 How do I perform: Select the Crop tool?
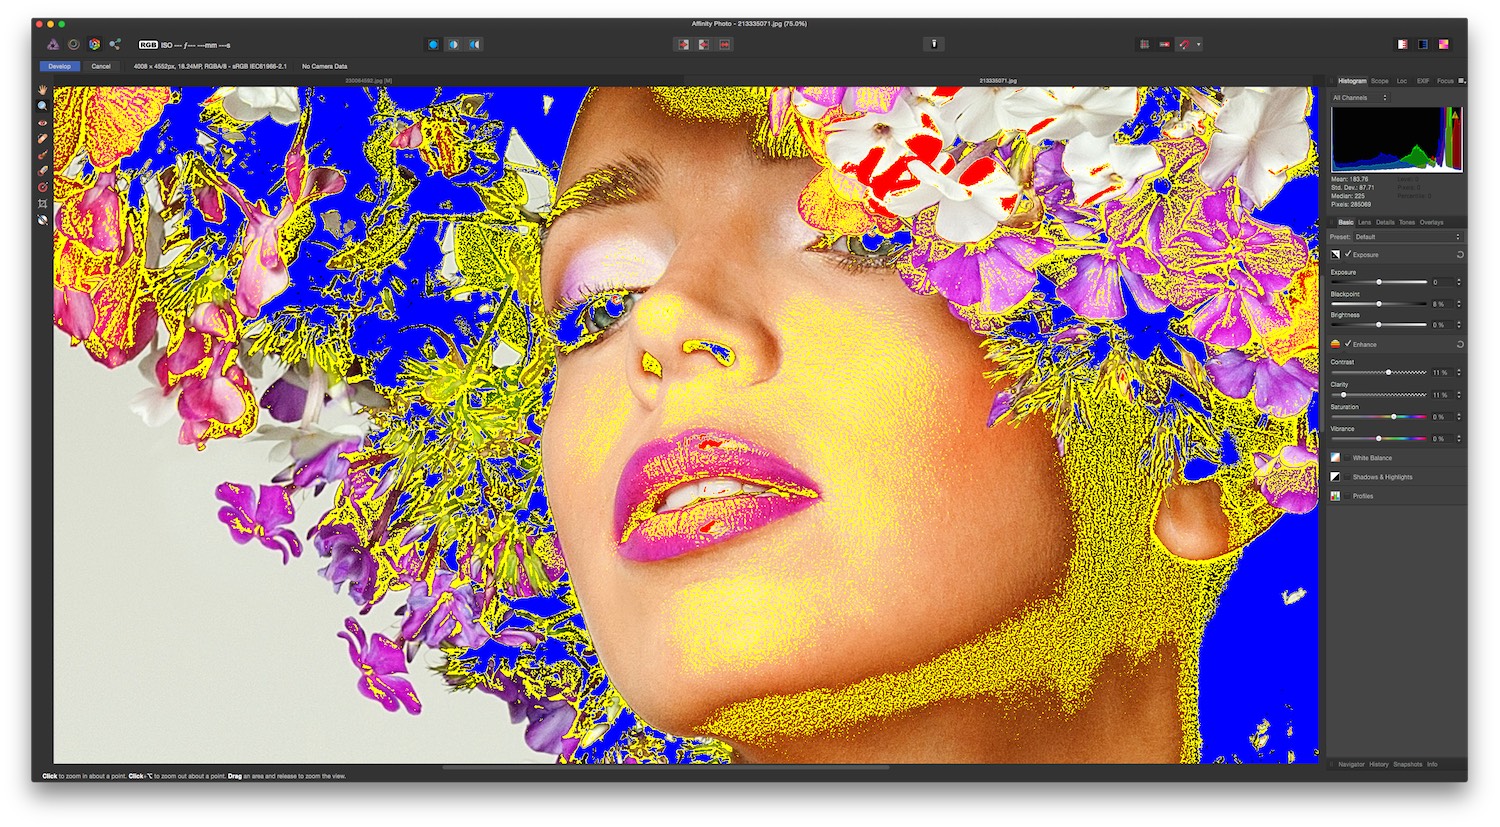coord(43,203)
